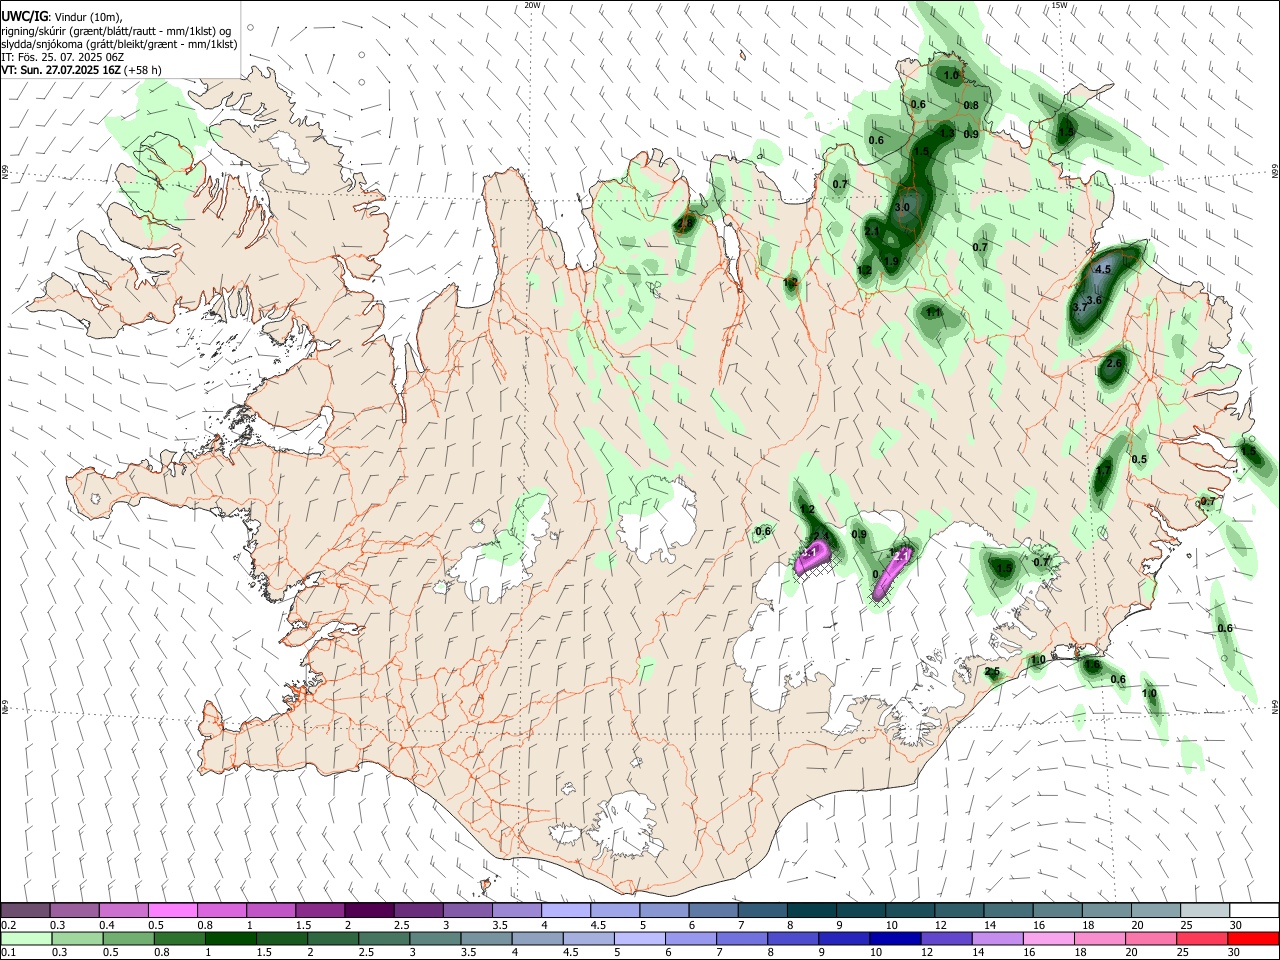This screenshot has height=960, width=1280.
Task: Click the '15W' longitude label
Action: click(1059, 5)
